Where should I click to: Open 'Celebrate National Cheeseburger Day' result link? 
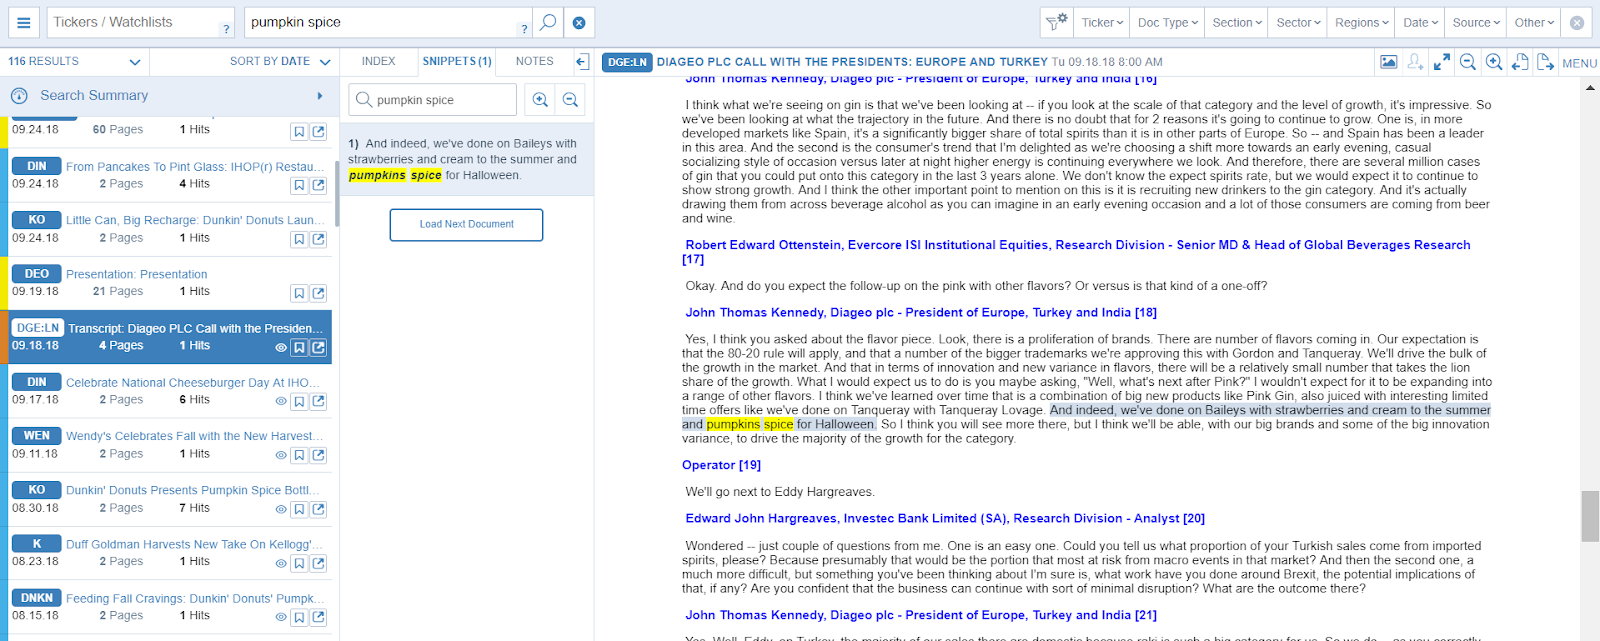coord(193,383)
